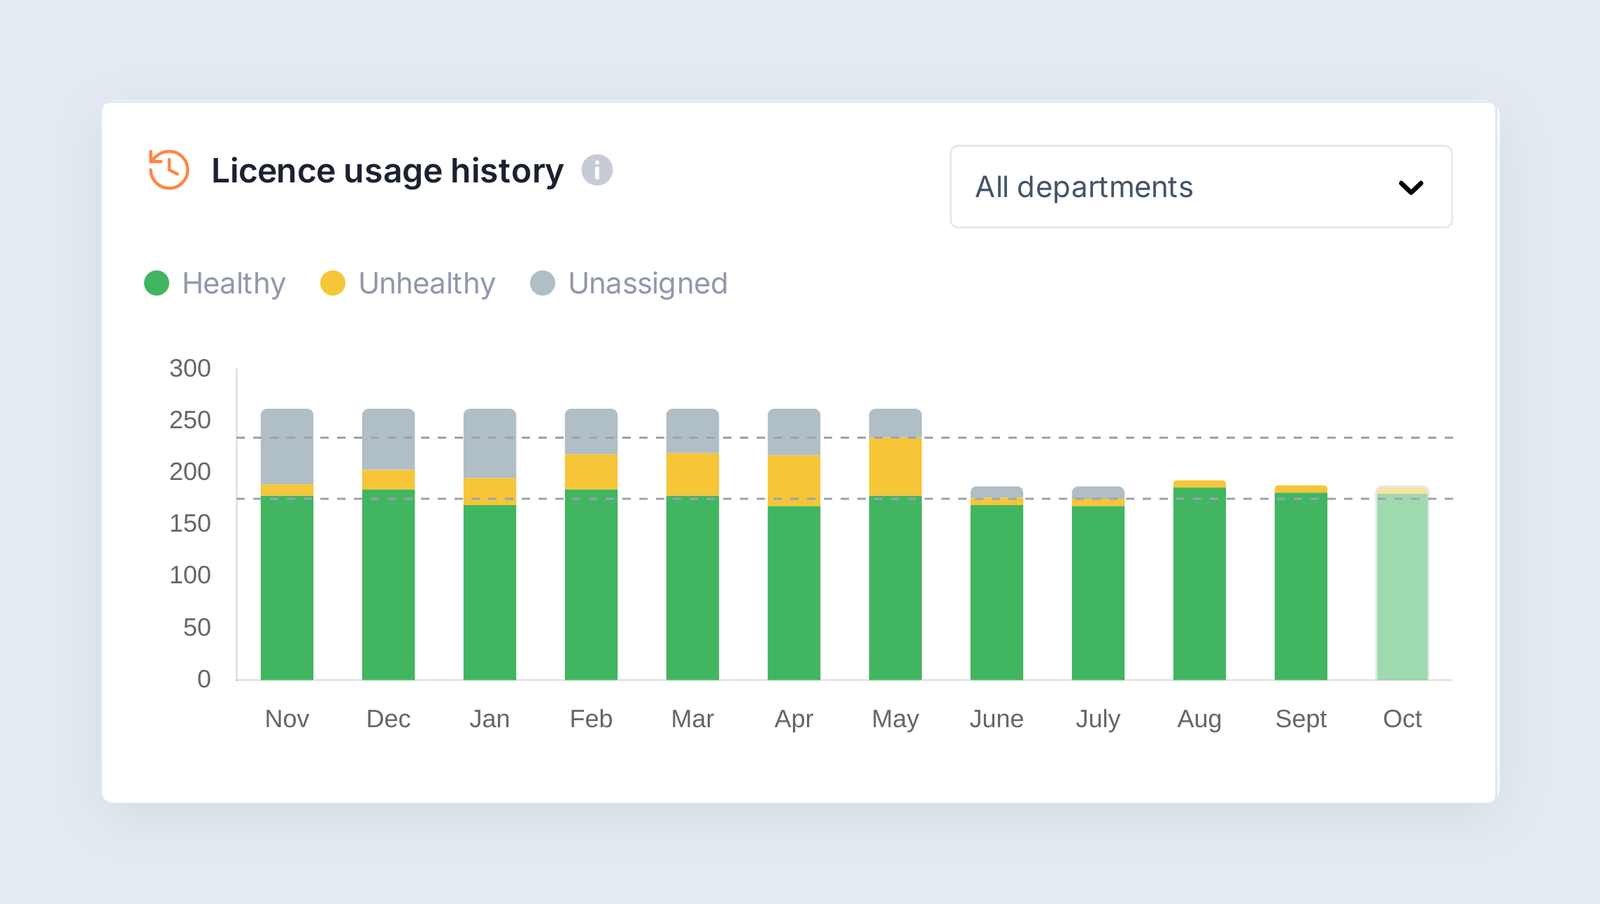Screen dimensions: 1600x904
Task: Click the Feb axis label
Action: (x=591, y=719)
